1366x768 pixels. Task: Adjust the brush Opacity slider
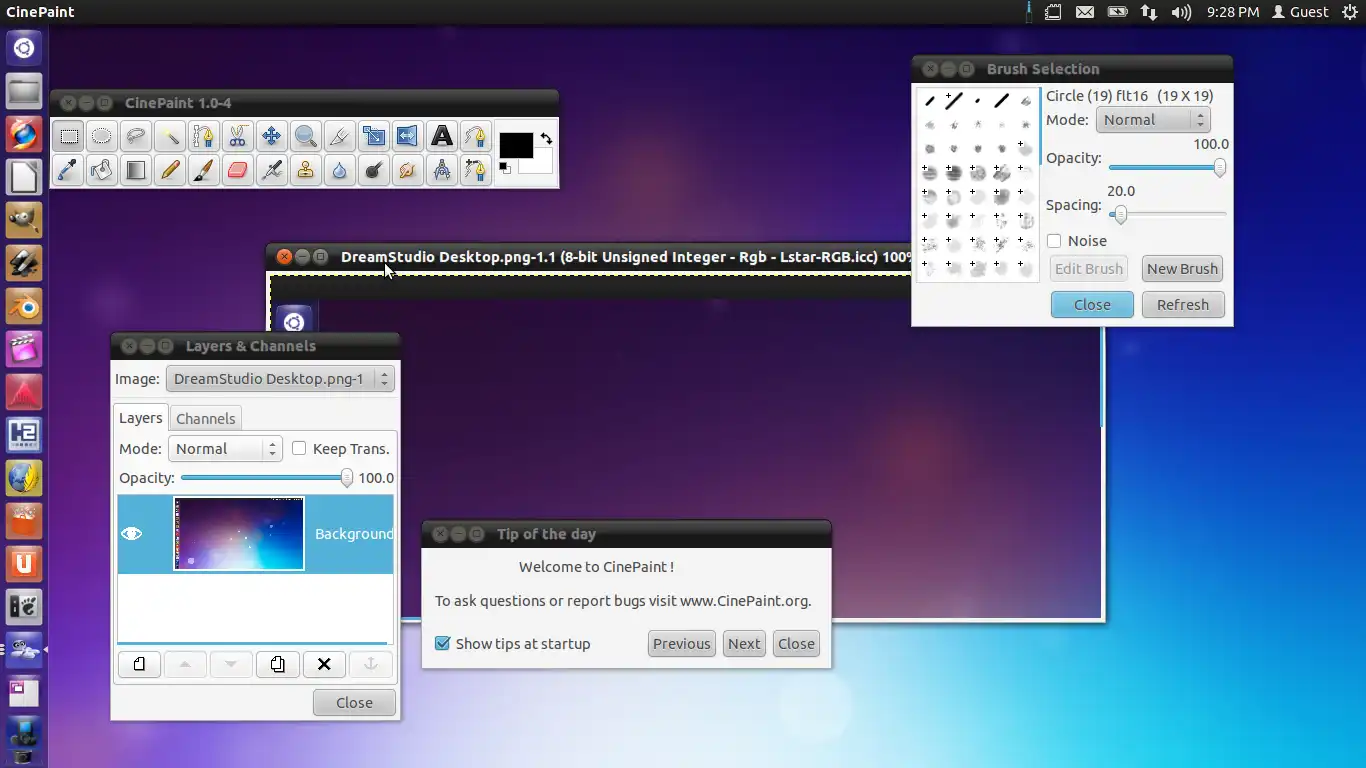[x=1167, y=168]
